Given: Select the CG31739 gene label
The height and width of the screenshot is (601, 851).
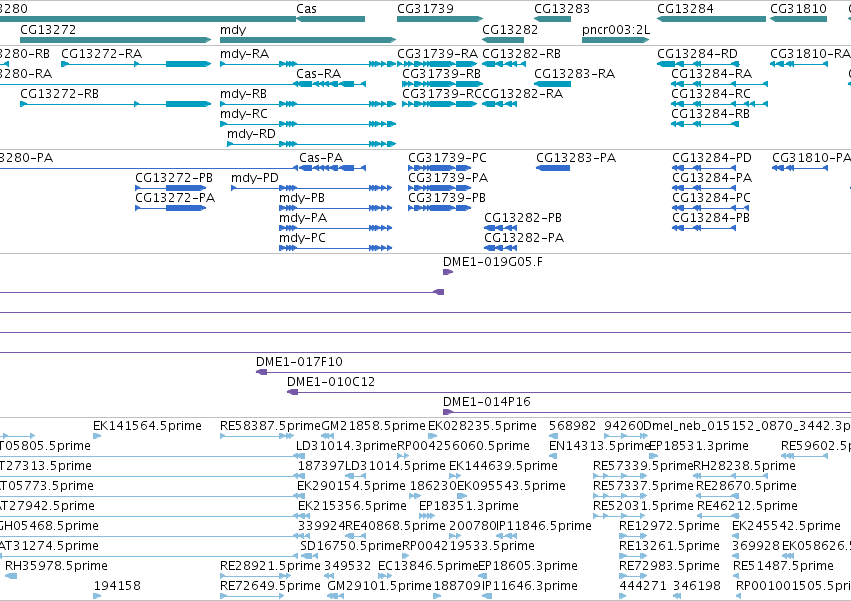Looking at the screenshot, I should 425,9.
